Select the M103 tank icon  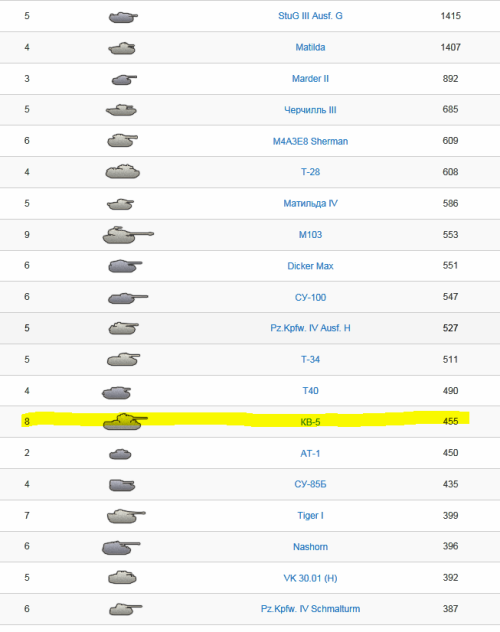point(128,235)
